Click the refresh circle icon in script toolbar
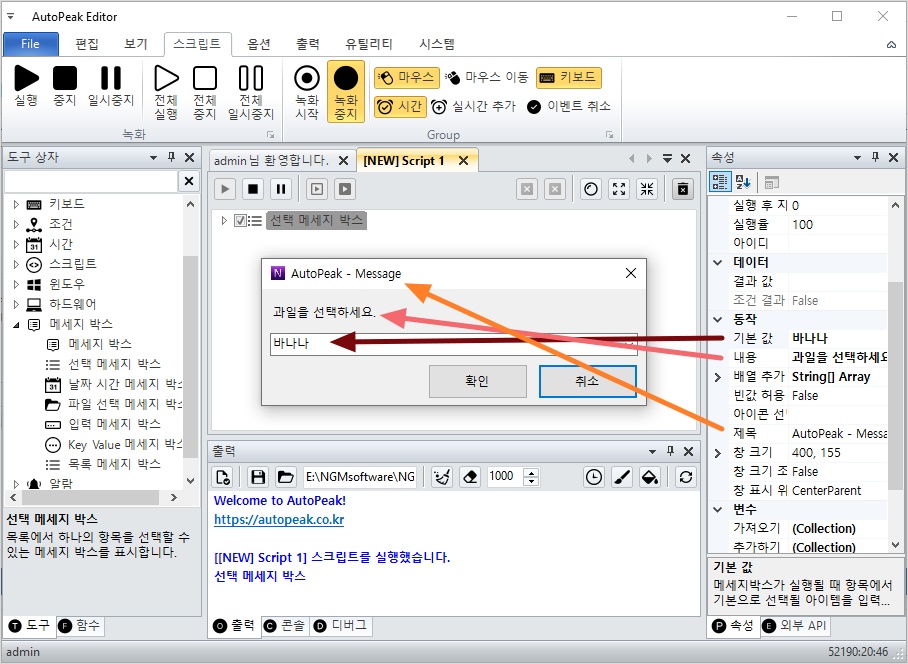Screen dimensions: 908x664 [x=591, y=189]
